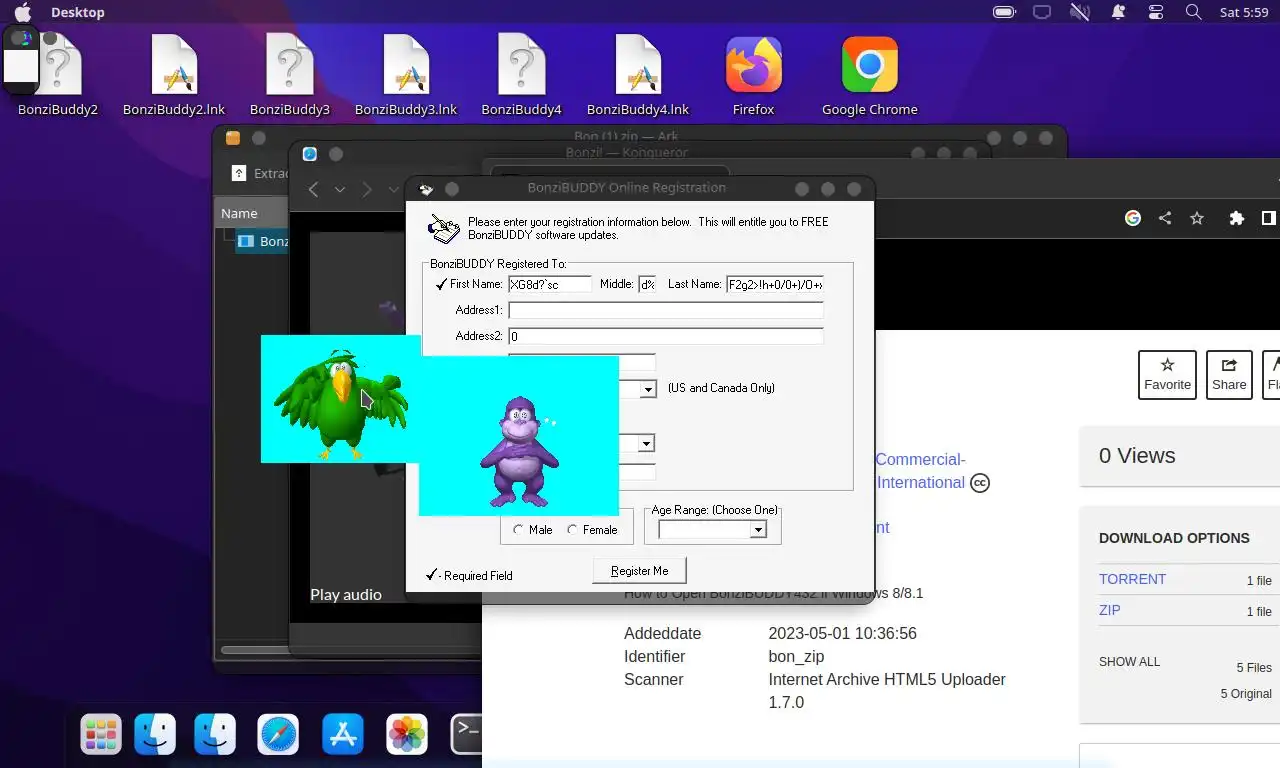Click the 5 Original text
Image resolution: width=1280 pixels, height=768 pixels.
pos(1246,693)
